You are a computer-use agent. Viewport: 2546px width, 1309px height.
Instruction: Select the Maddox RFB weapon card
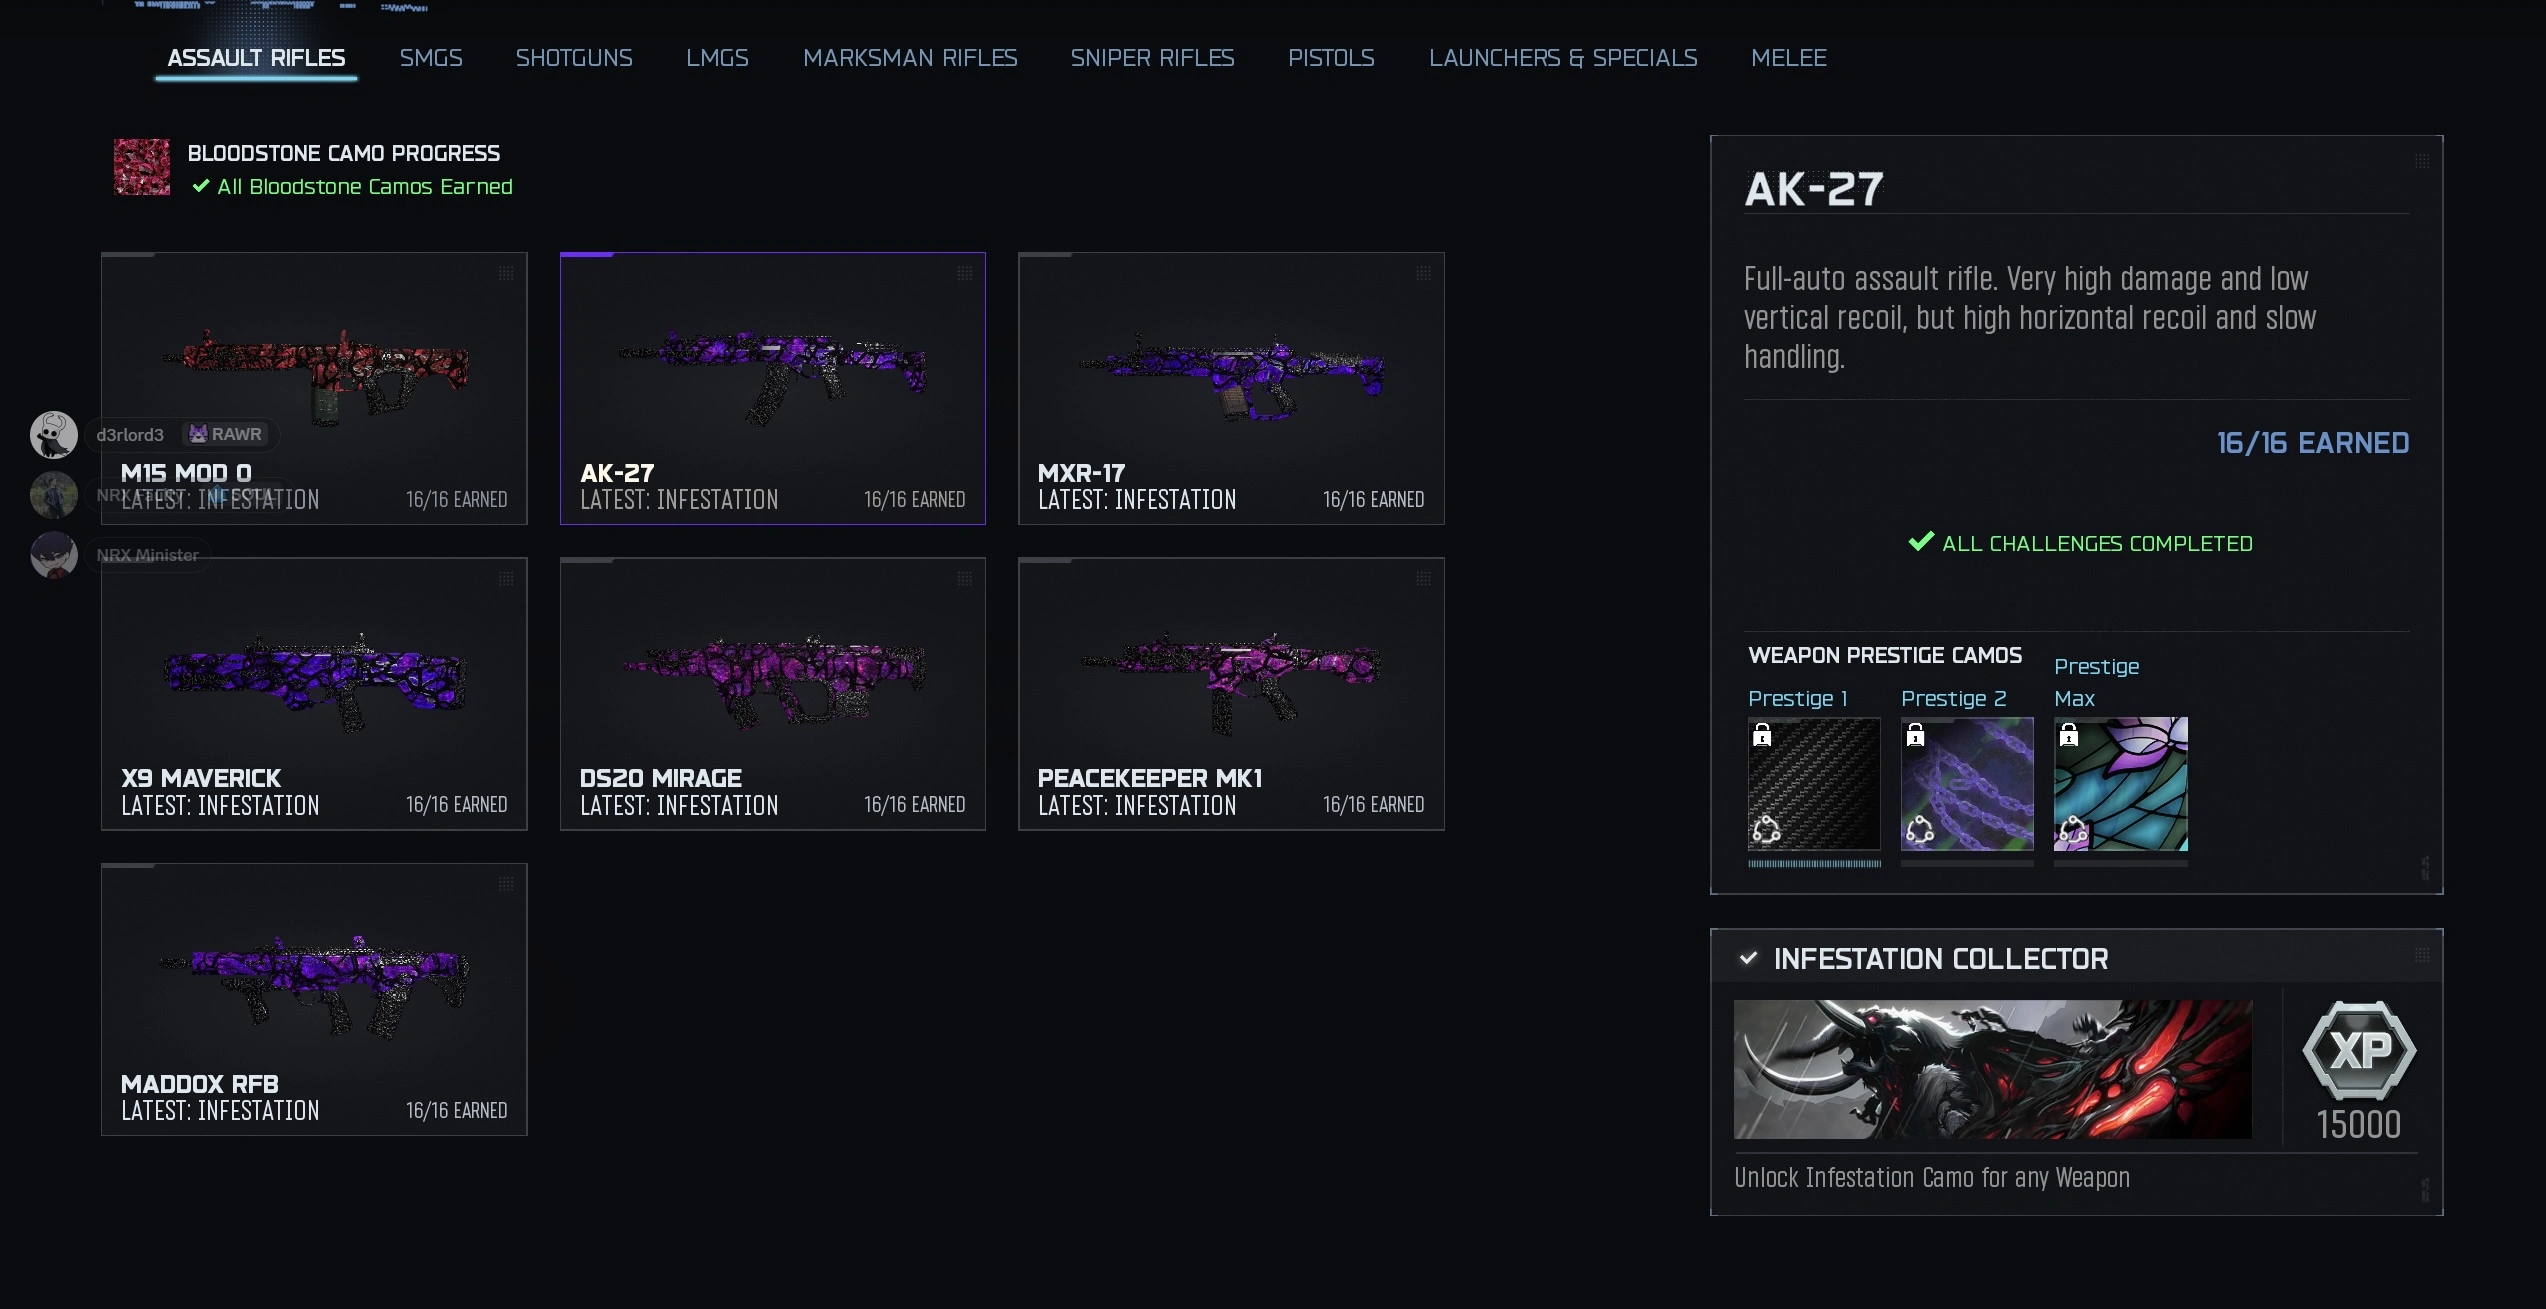click(314, 999)
